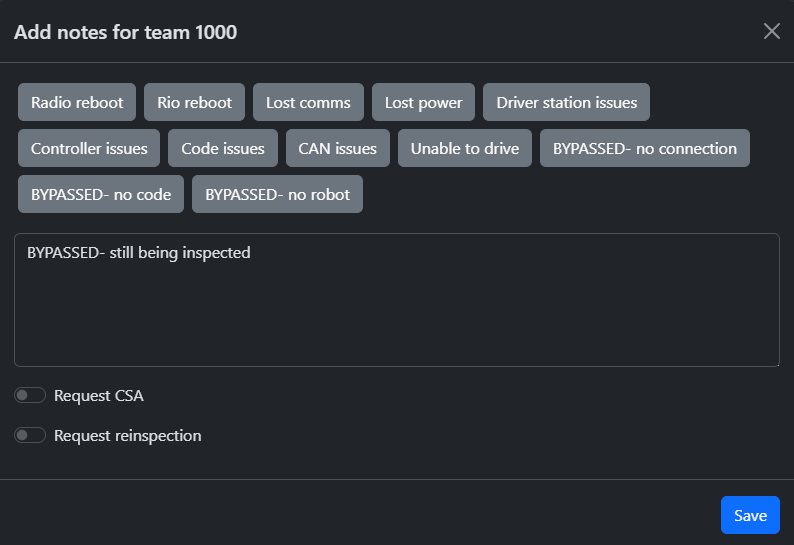
Task: Save the team notes
Action: (x=750, y=515)
